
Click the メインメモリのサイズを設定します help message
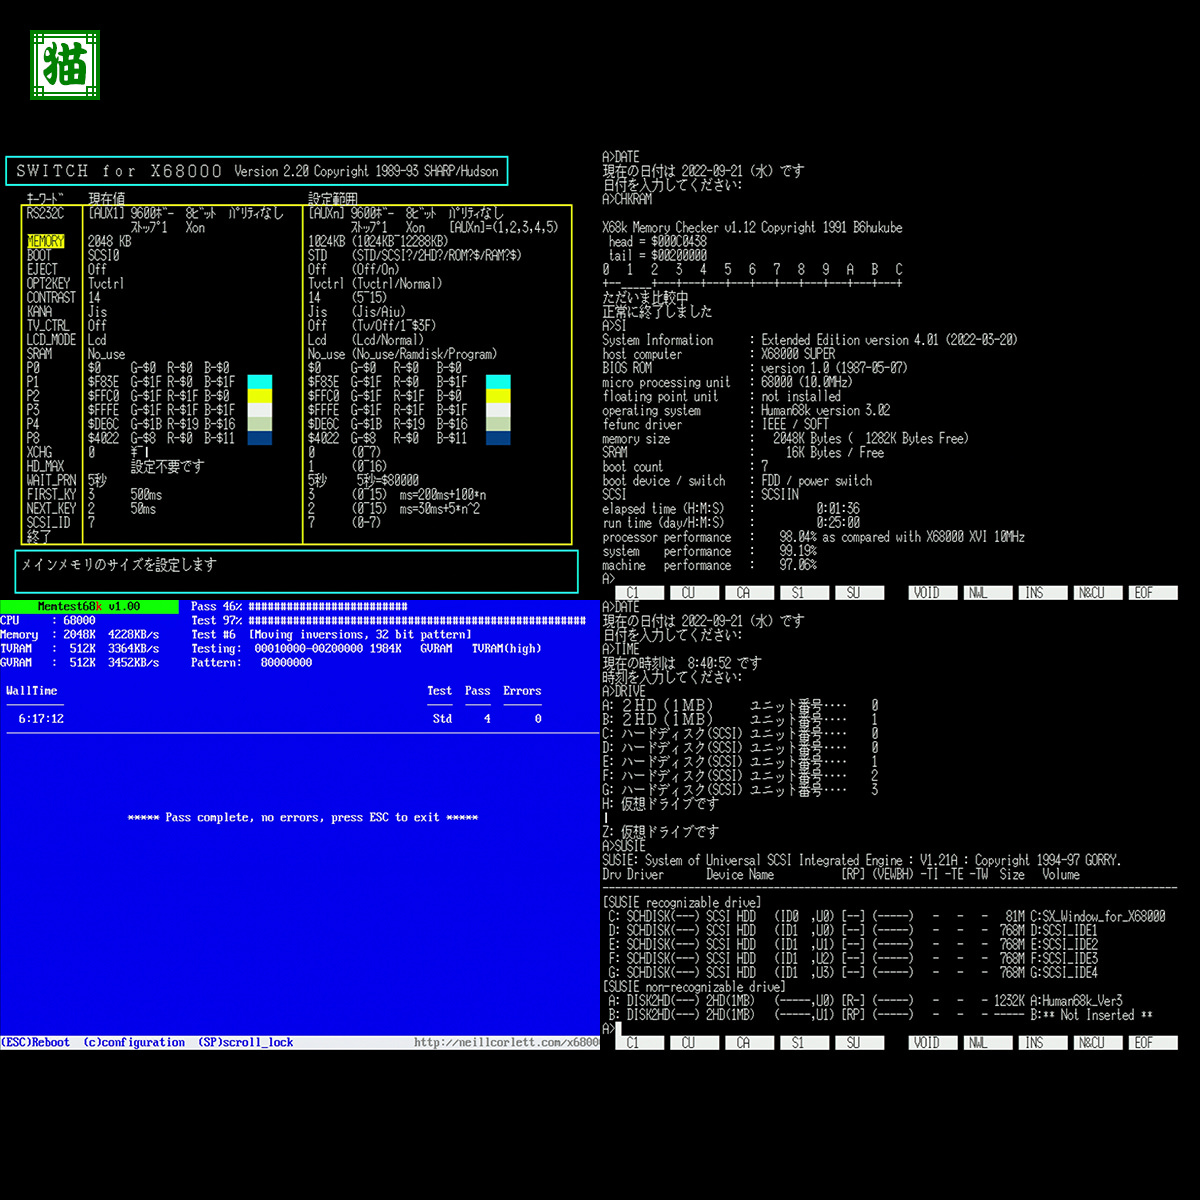[119, 565]
